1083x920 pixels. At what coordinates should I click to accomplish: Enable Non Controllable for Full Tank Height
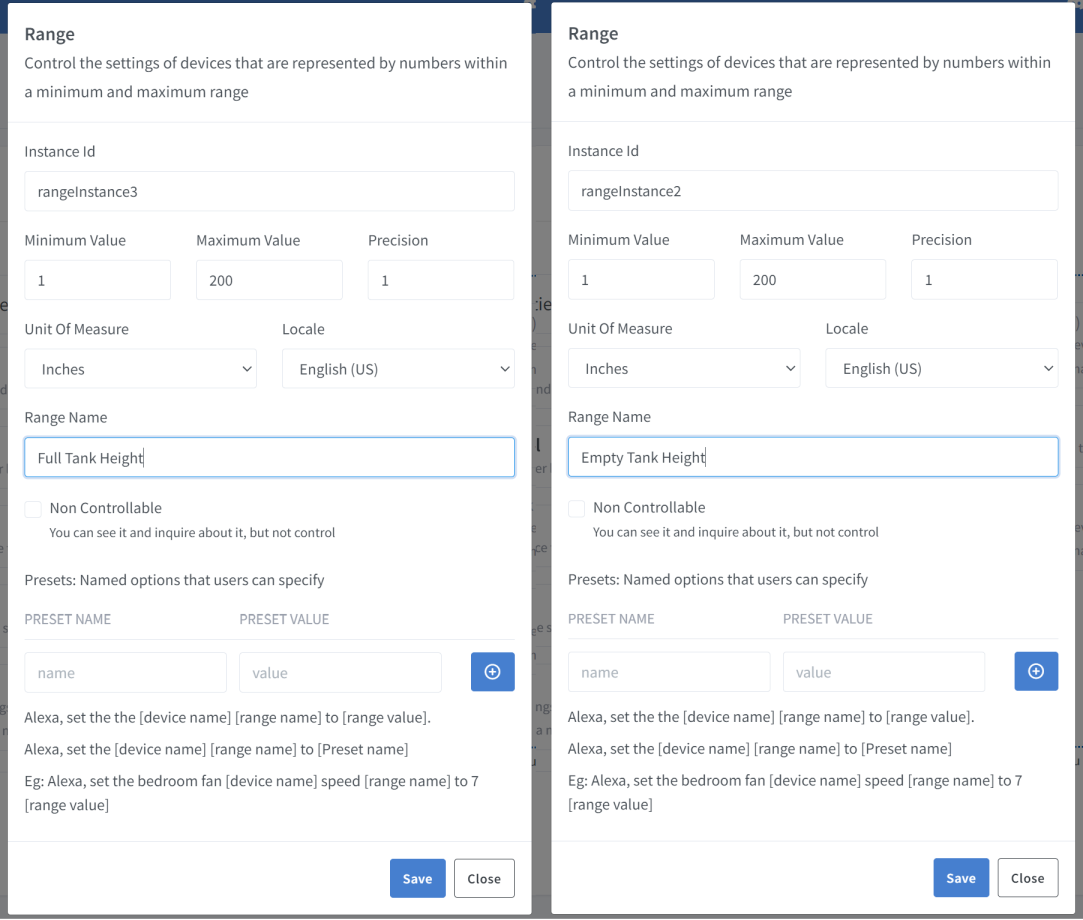(x=33, y=509)
